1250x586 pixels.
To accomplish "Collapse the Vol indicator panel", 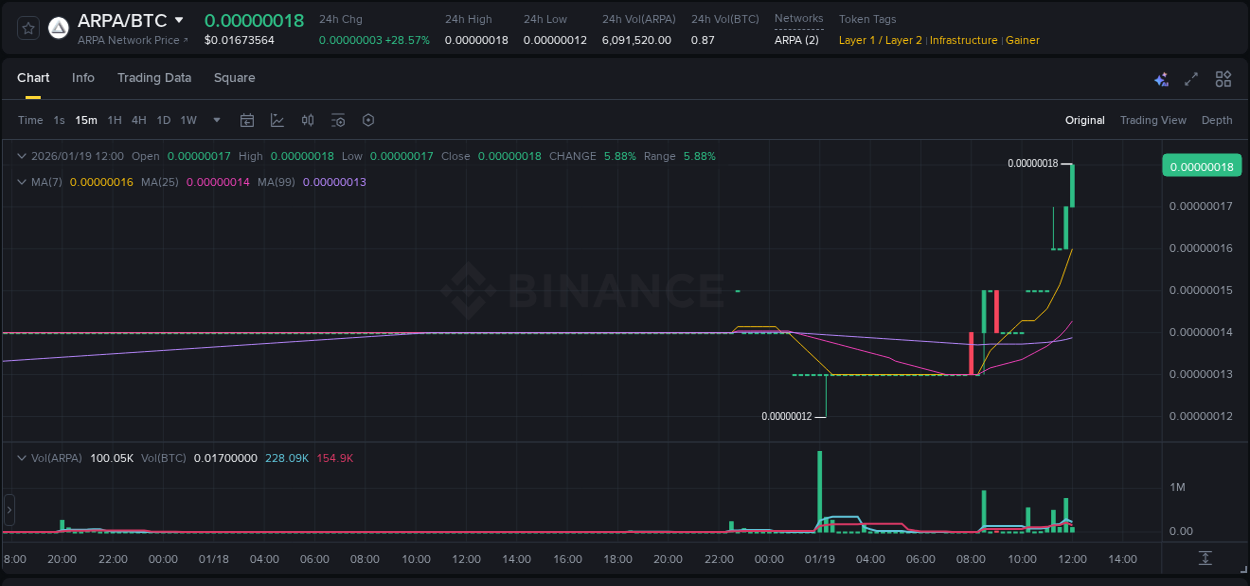I will (21, 457).
